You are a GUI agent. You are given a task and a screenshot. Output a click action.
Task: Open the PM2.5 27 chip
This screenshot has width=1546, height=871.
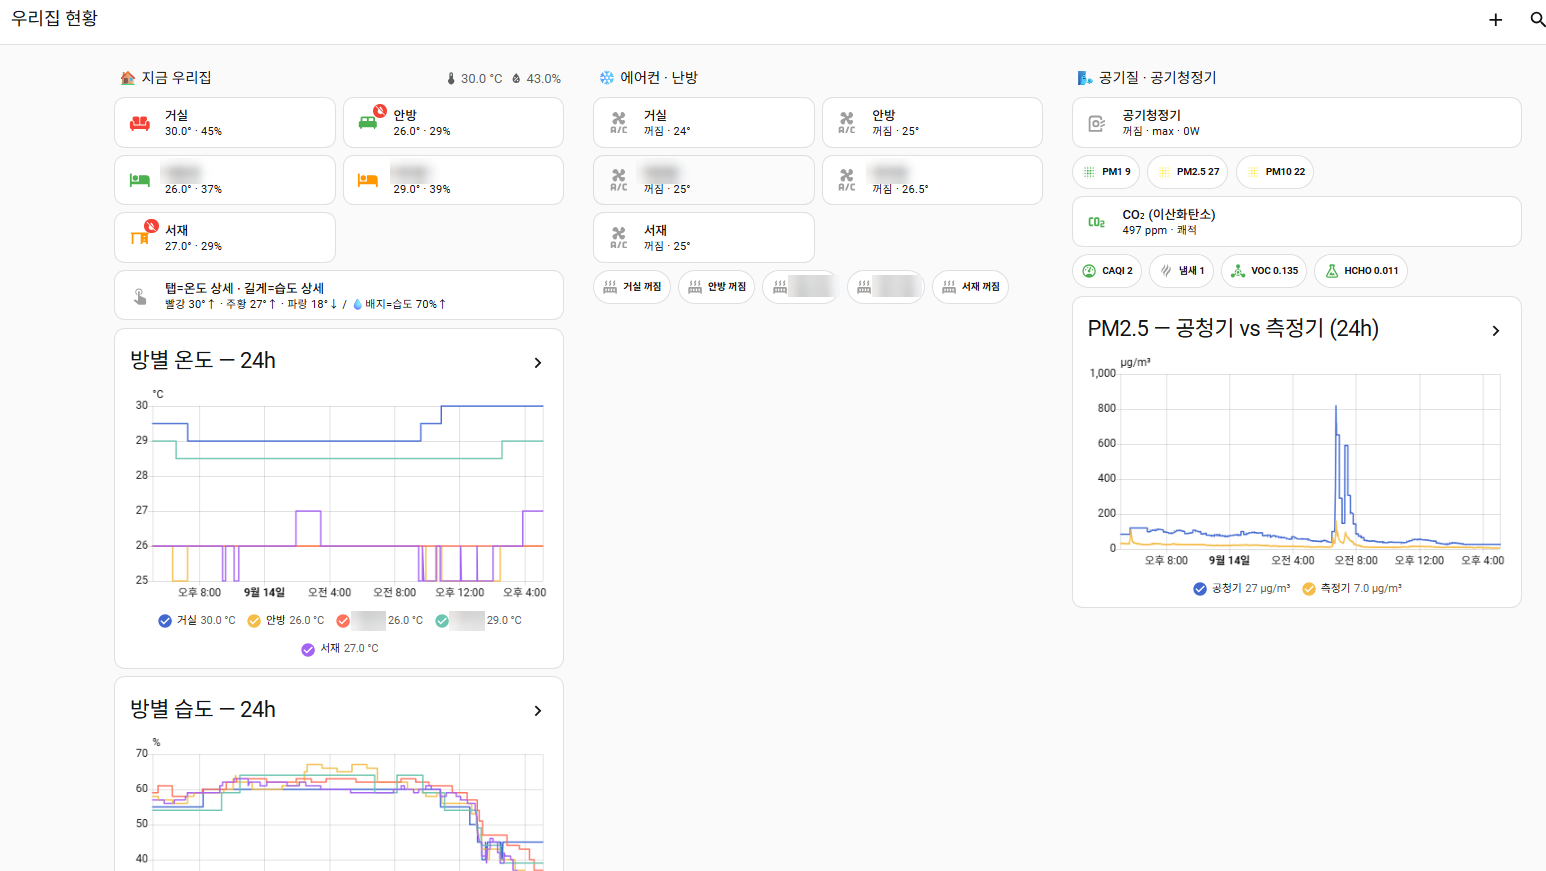(1187, 172)
